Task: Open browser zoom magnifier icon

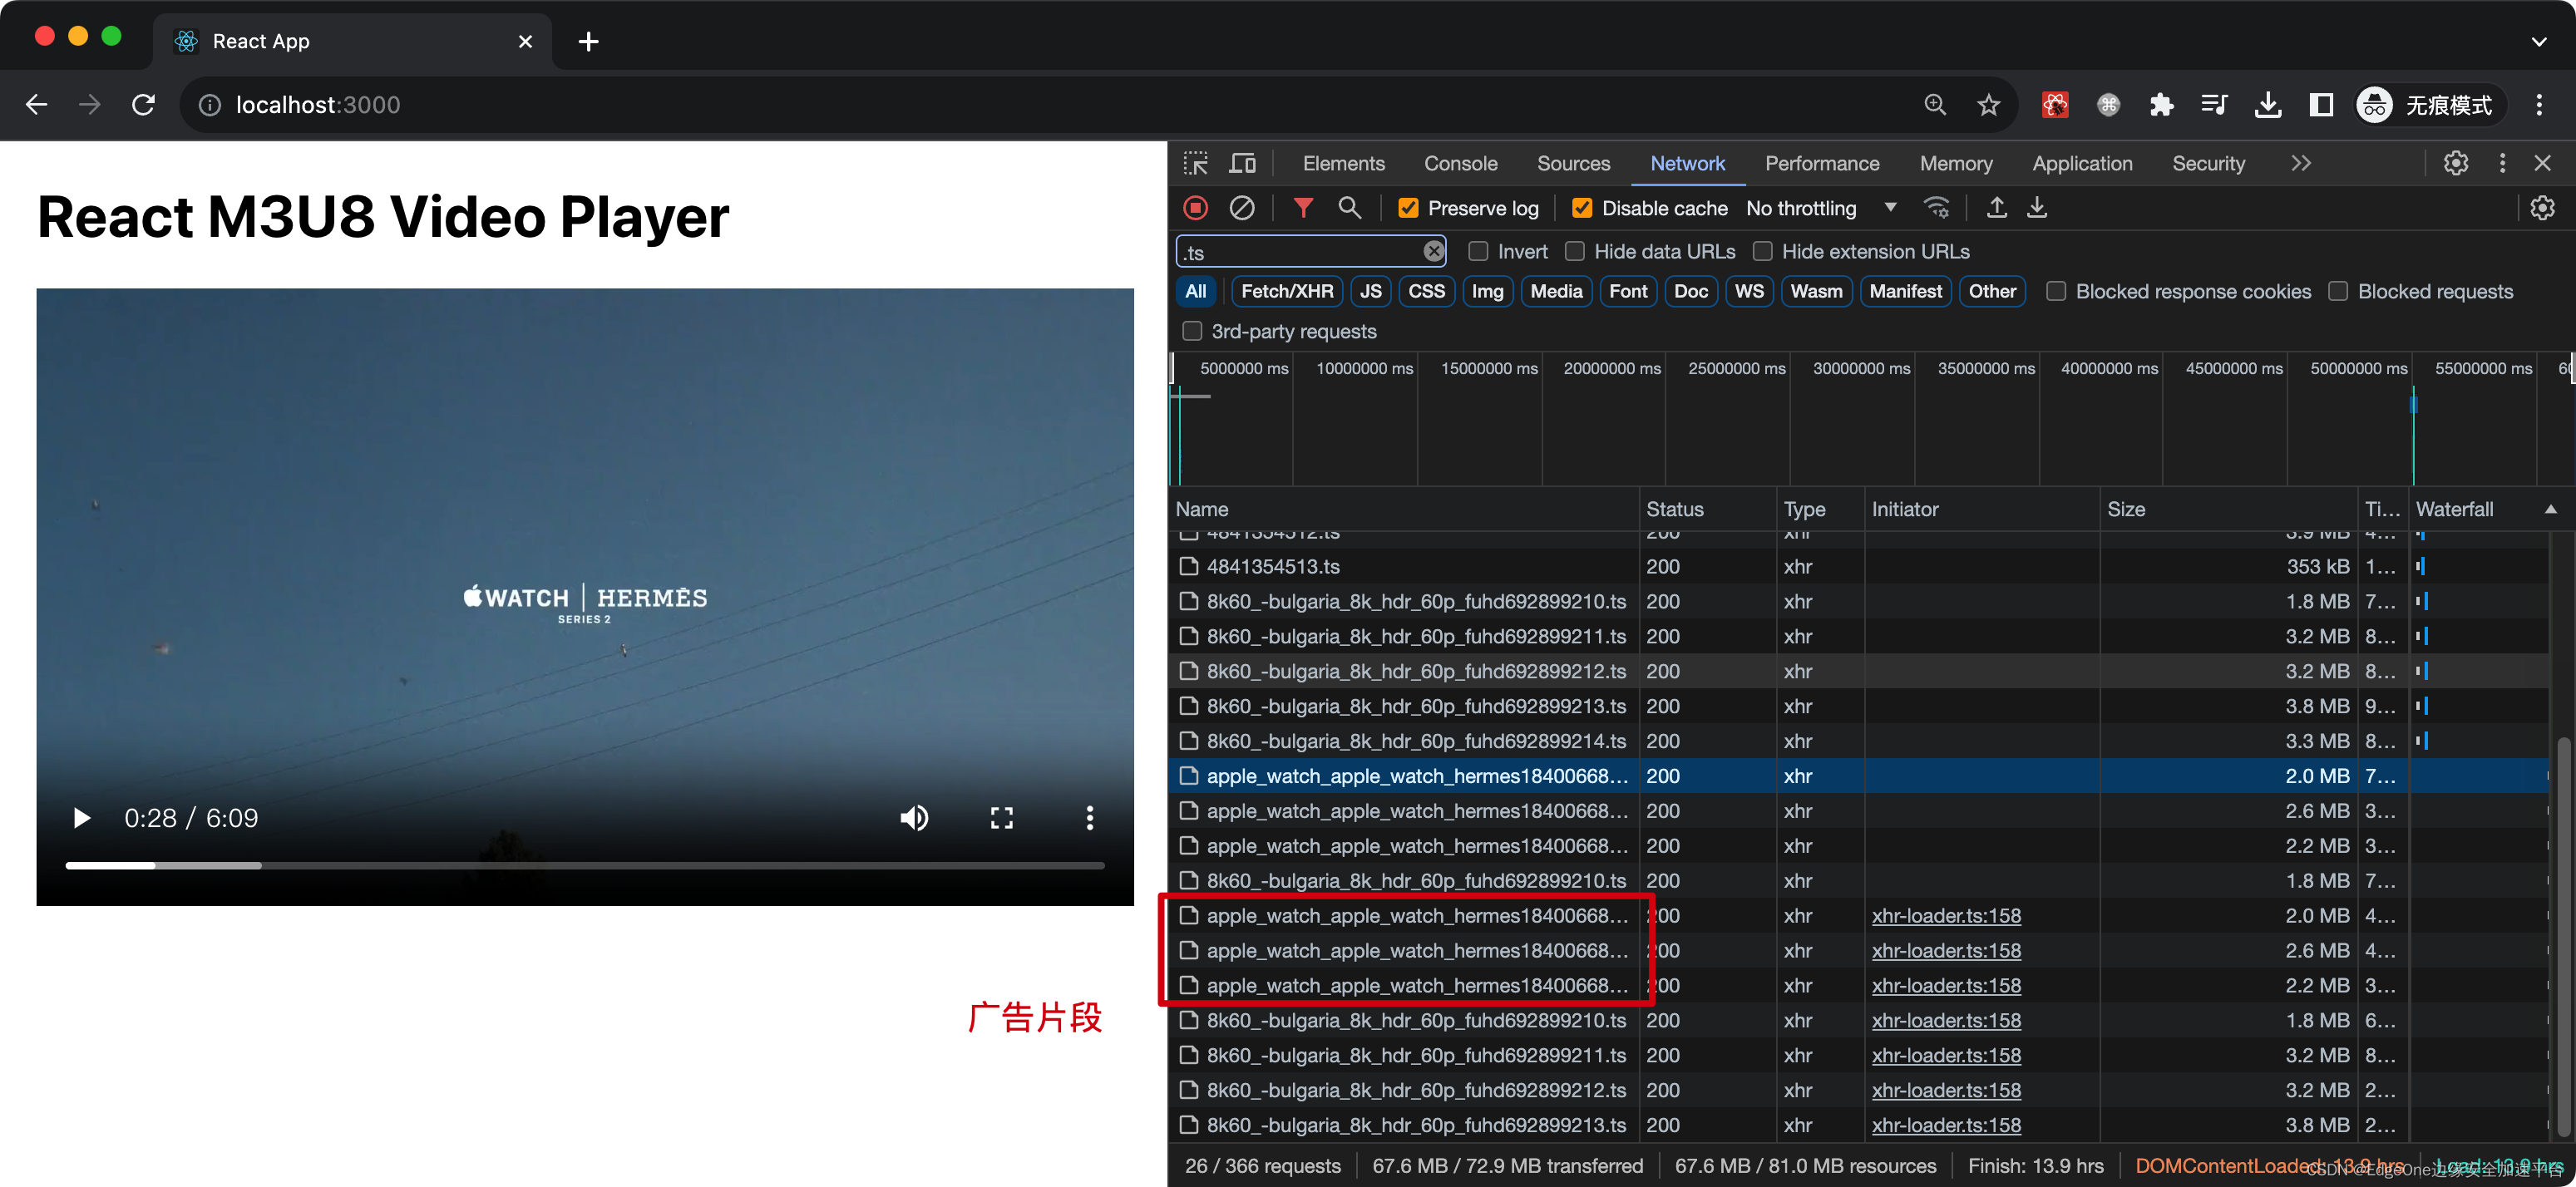Action: tap(1935, 105)
